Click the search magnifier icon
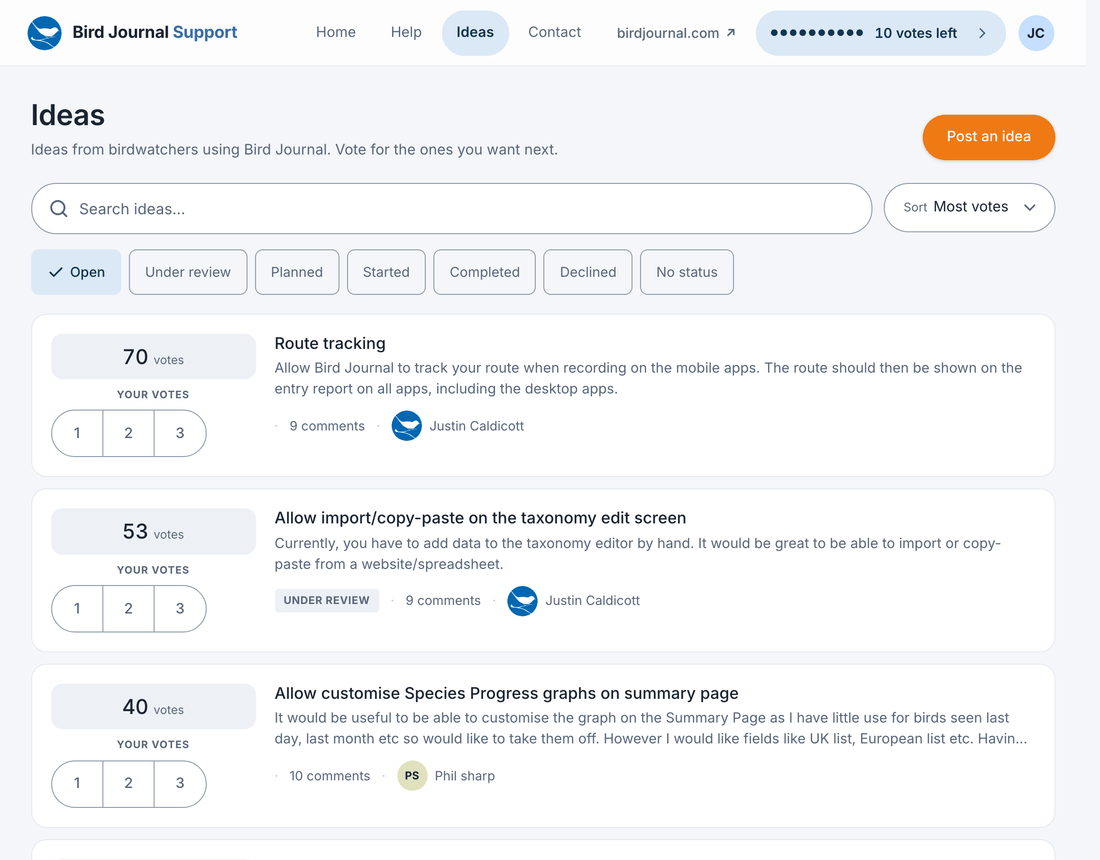The width and height of the screenshot is (1100, 860). (x=59, y=209)
